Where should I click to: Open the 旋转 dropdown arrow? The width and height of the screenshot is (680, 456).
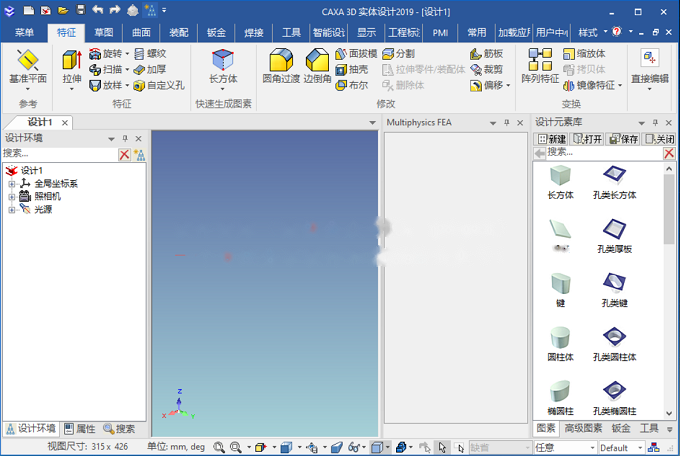point(128,54)
